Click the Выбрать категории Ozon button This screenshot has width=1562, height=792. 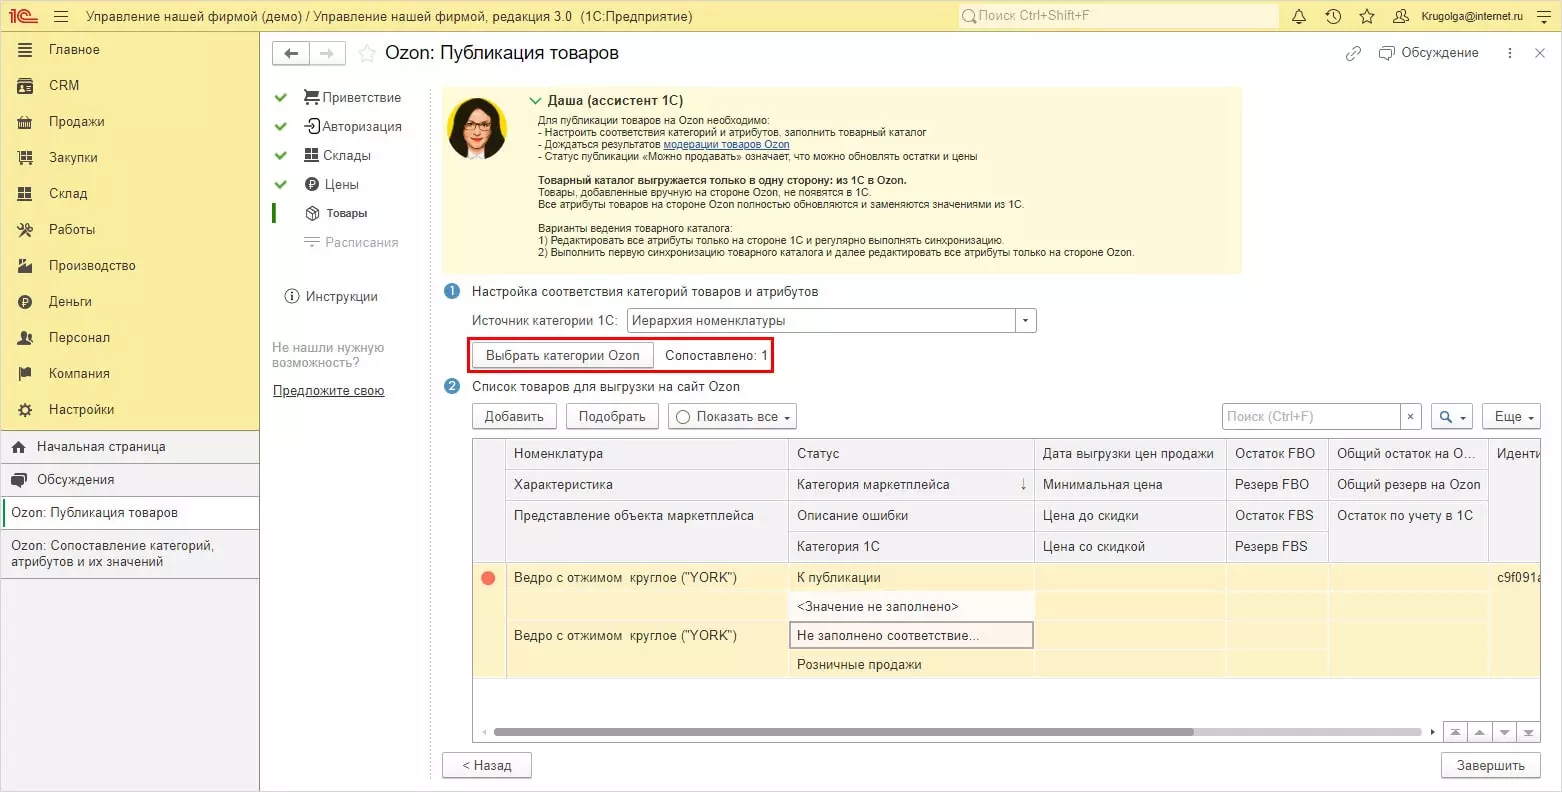pyautogui.click(x=563, y=355)
